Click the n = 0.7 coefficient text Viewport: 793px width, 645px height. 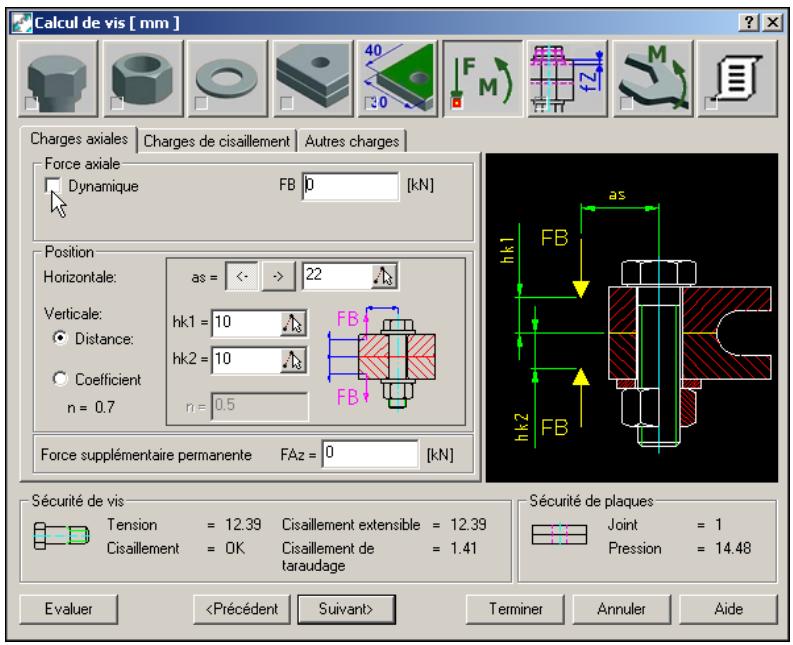pyautogui.click(x=91, y=407)
